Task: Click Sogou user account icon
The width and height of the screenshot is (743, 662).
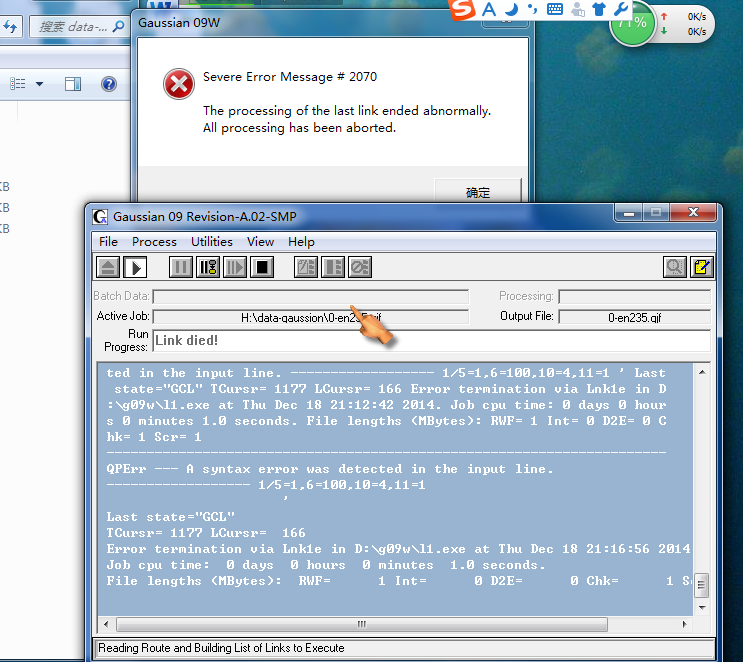Action: (578, 9)
